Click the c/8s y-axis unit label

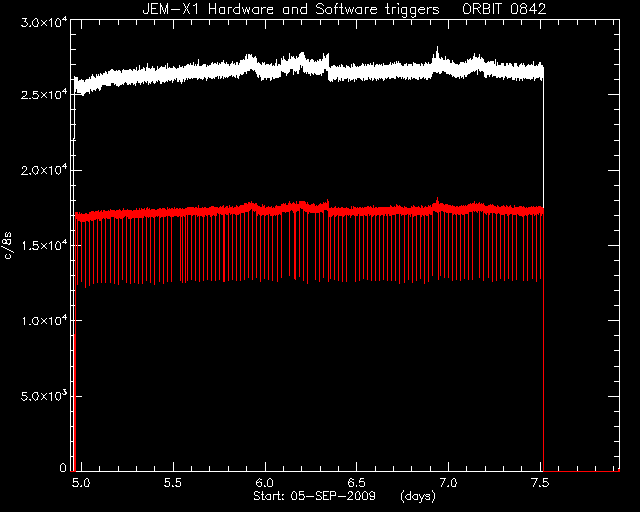point(8,246)
